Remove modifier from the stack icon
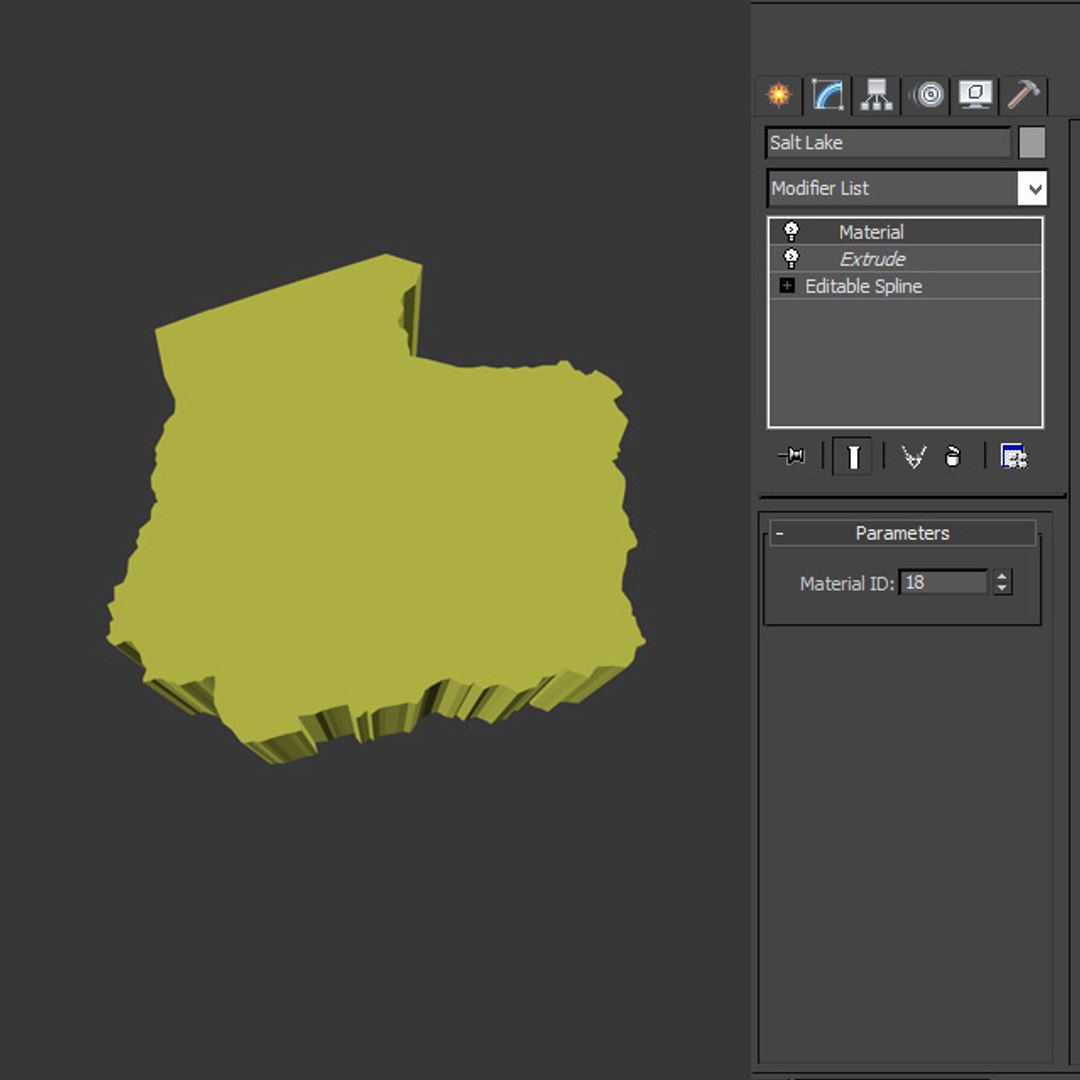The height and width of the screenshot is (1080, 1080). click(x=953, y=456)
